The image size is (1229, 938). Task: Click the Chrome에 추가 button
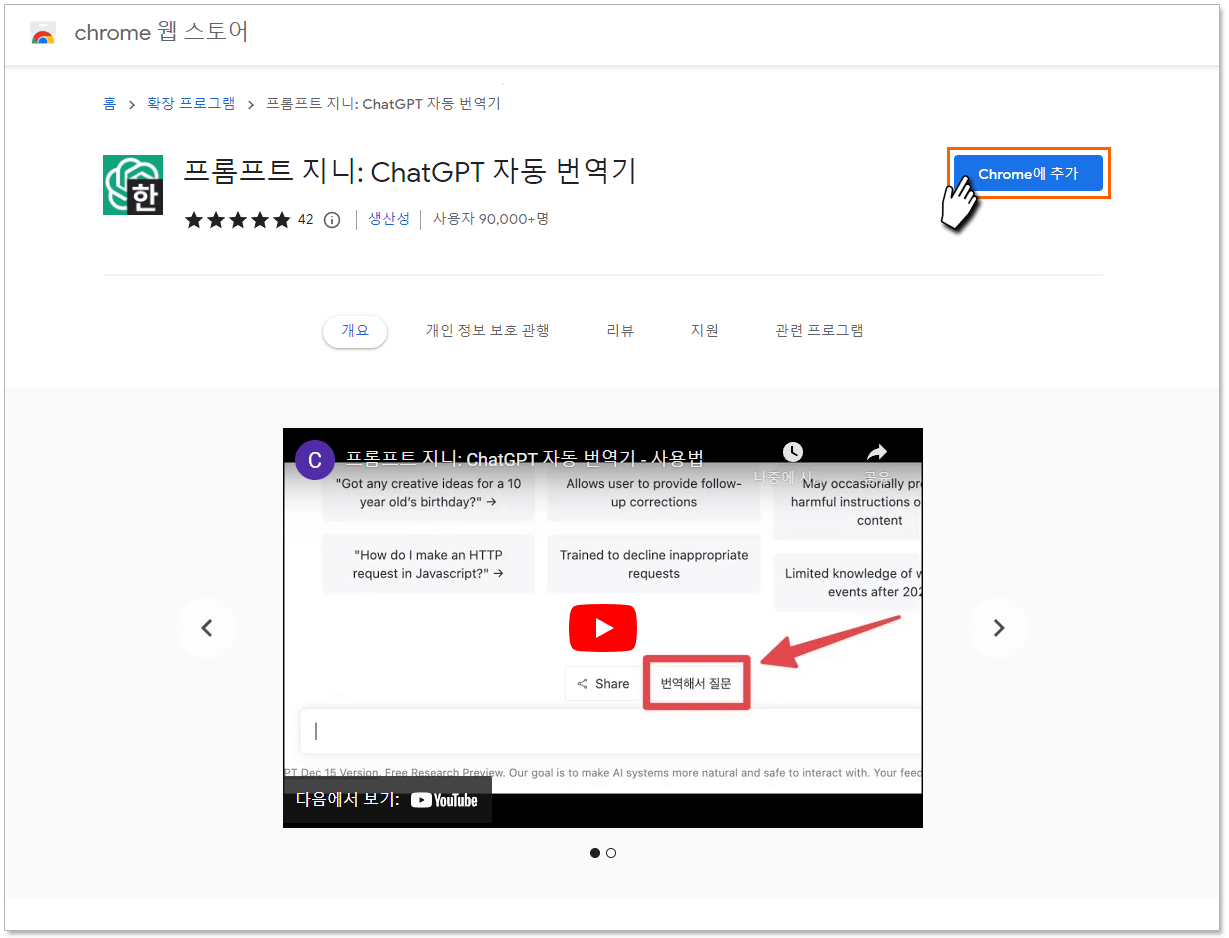tap(1028, 172)
